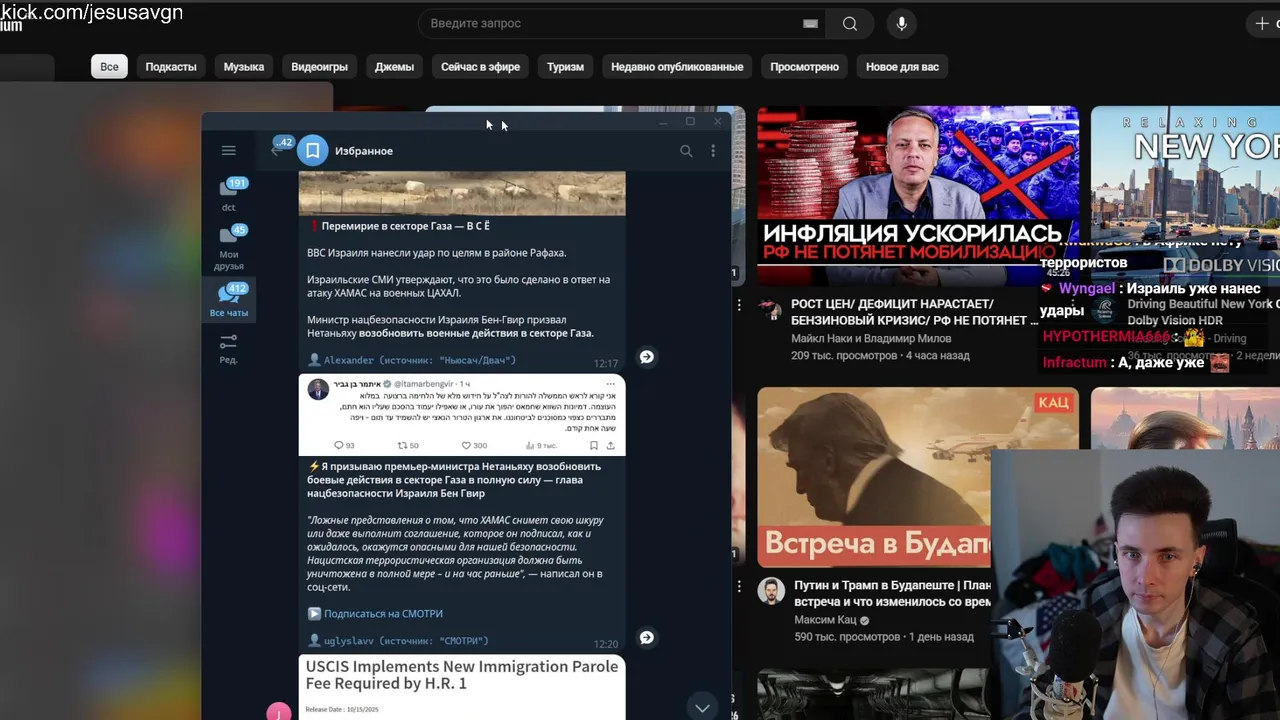Open the dct chat folder

coord(229,194)
